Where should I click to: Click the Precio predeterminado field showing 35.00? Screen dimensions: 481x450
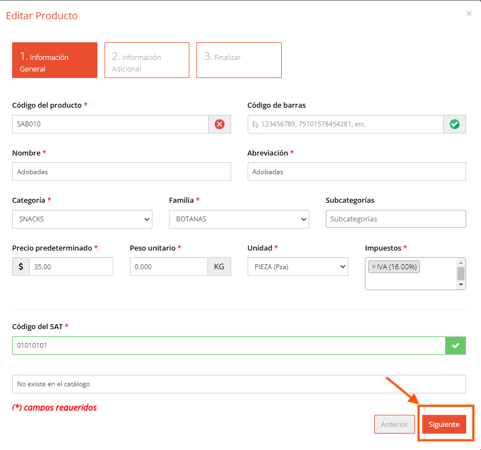[71, 267]
